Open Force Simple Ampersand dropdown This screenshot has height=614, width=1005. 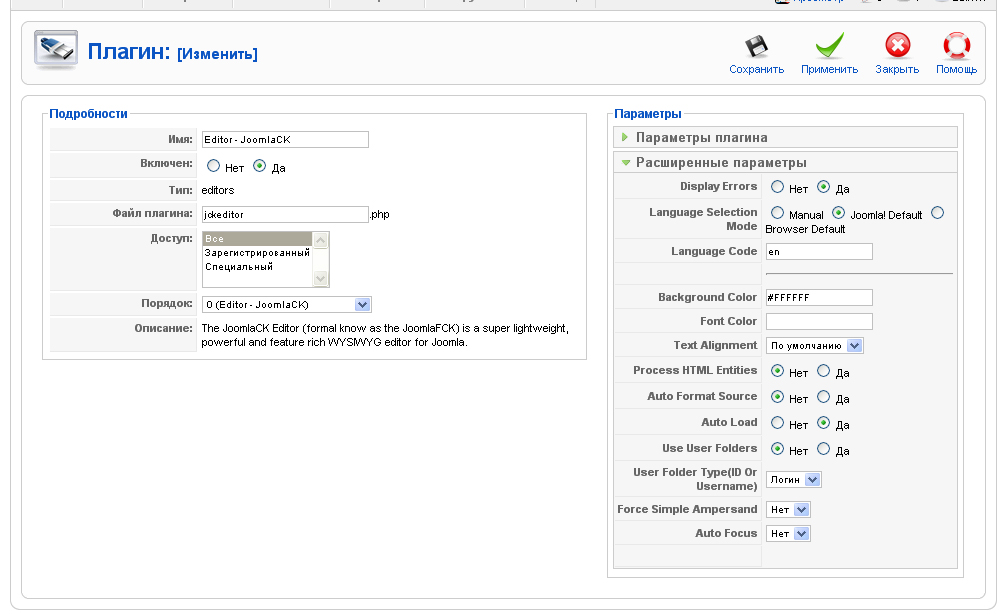(788, 510)
